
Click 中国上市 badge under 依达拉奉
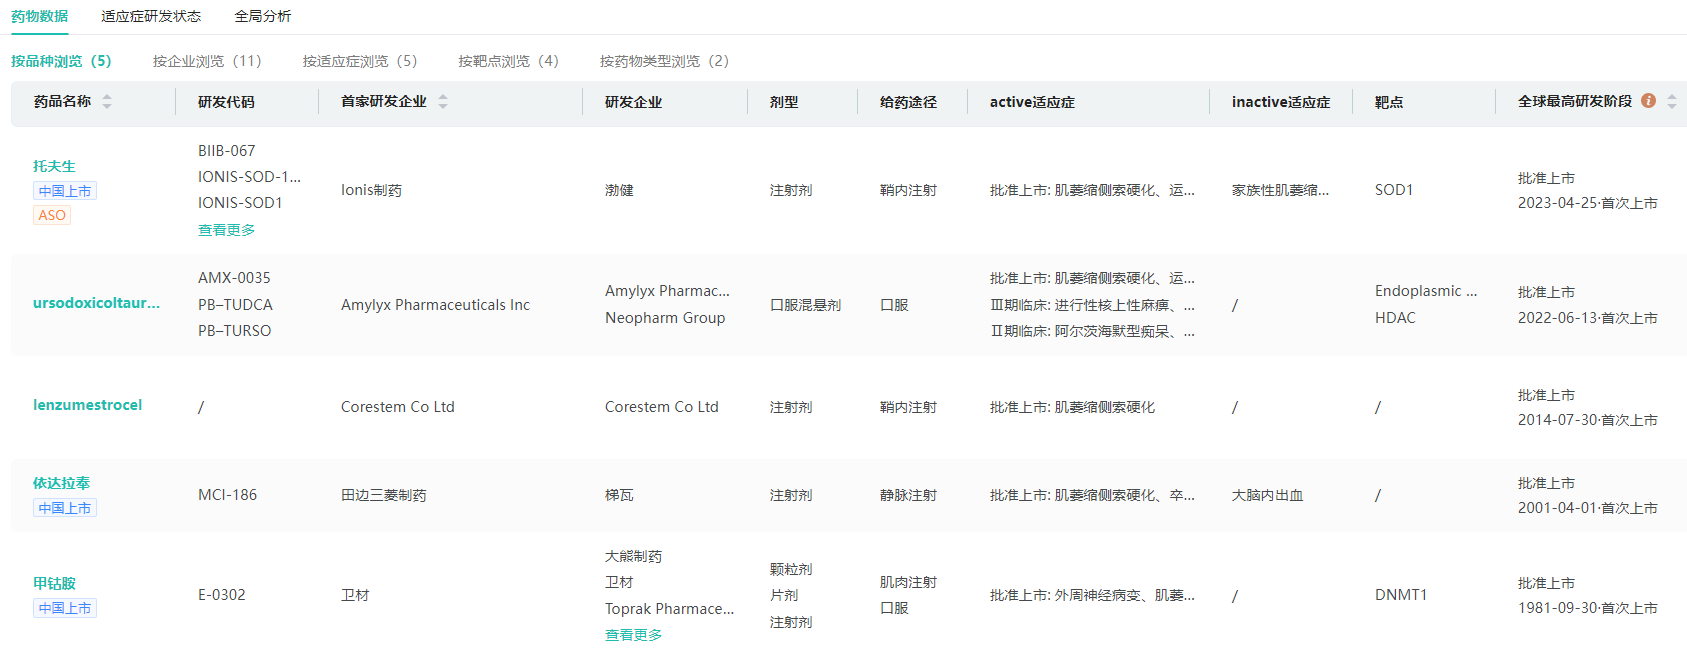[65, 508]
